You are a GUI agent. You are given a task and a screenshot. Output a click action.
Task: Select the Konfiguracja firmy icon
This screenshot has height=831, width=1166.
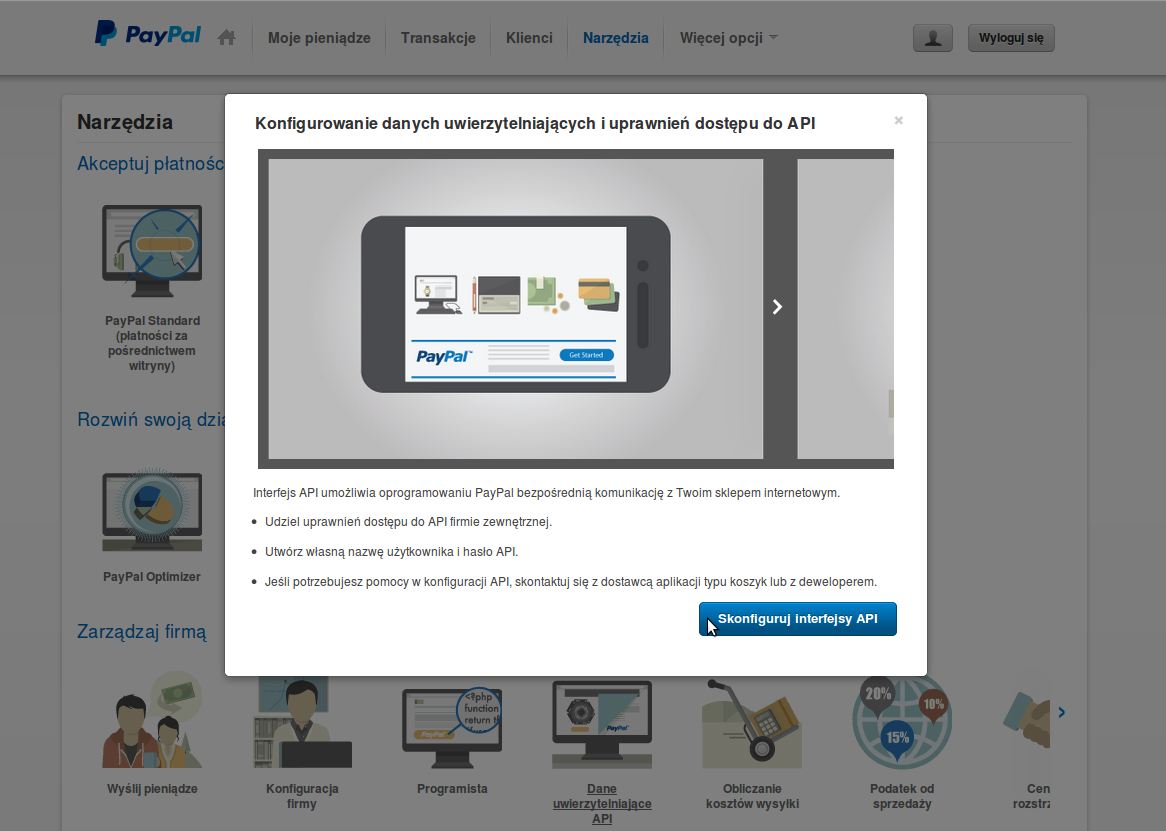click(x=302, y=722)
